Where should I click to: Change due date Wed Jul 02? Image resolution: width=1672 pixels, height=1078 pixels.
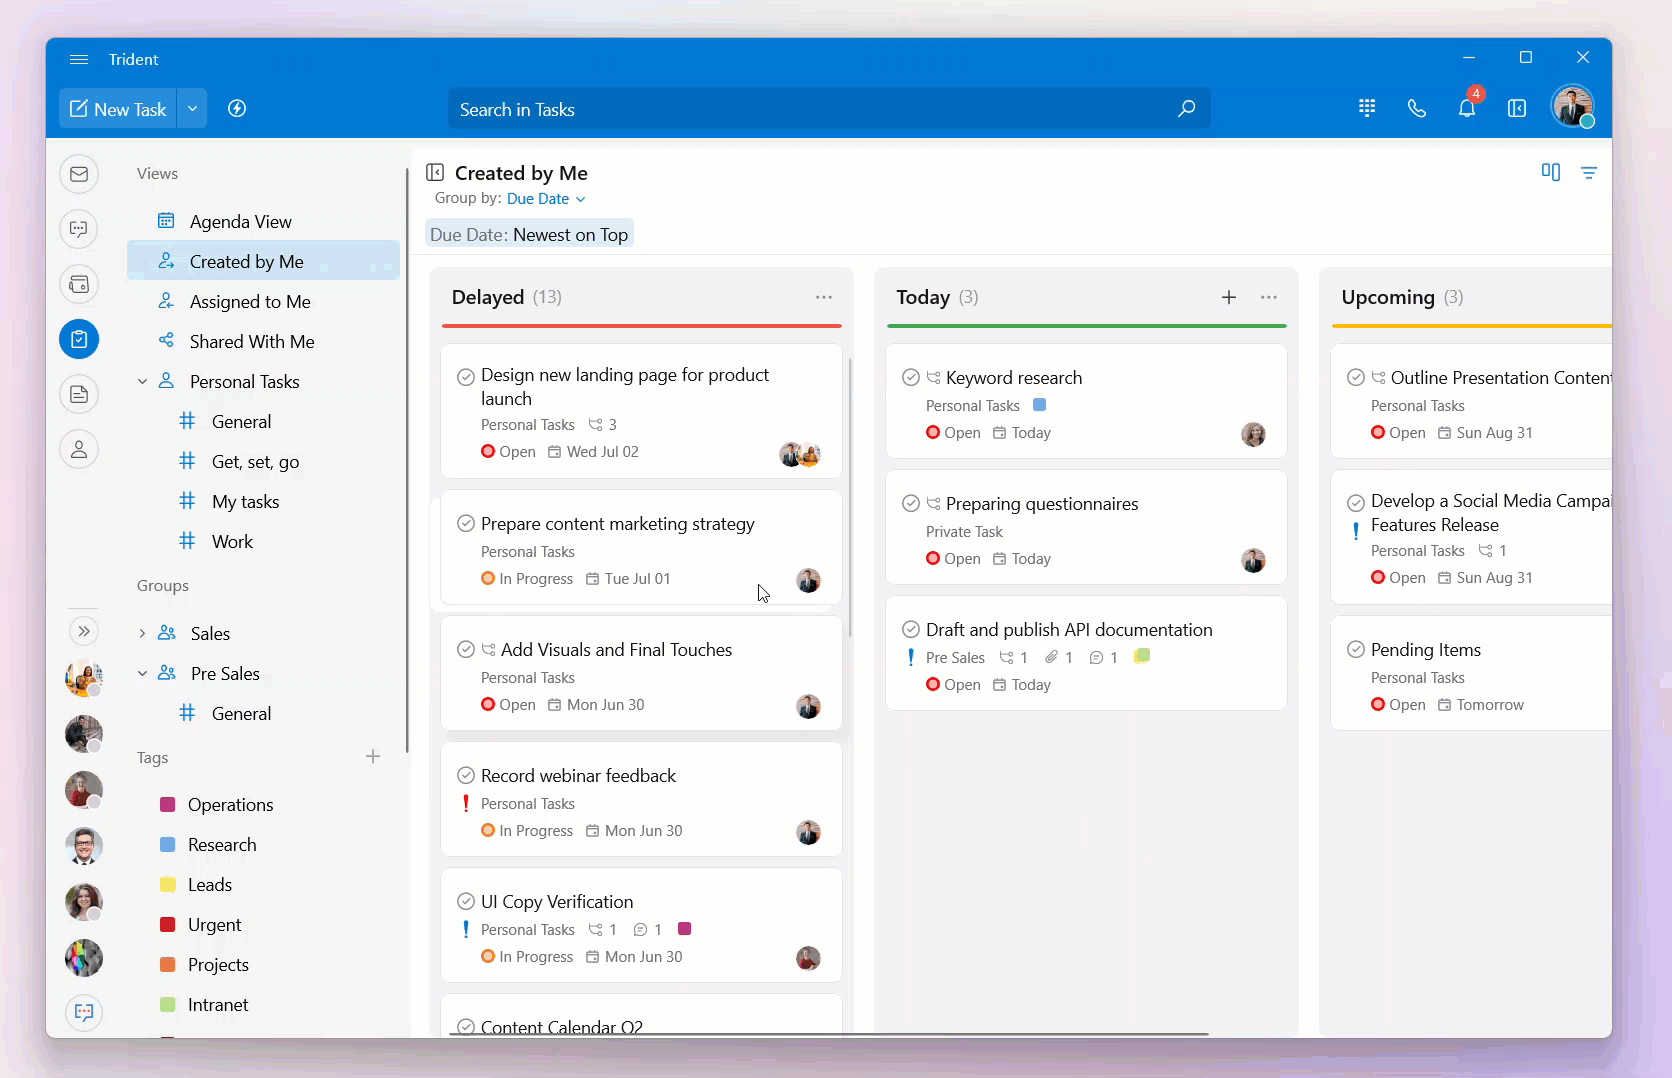(x=593, y=452)
